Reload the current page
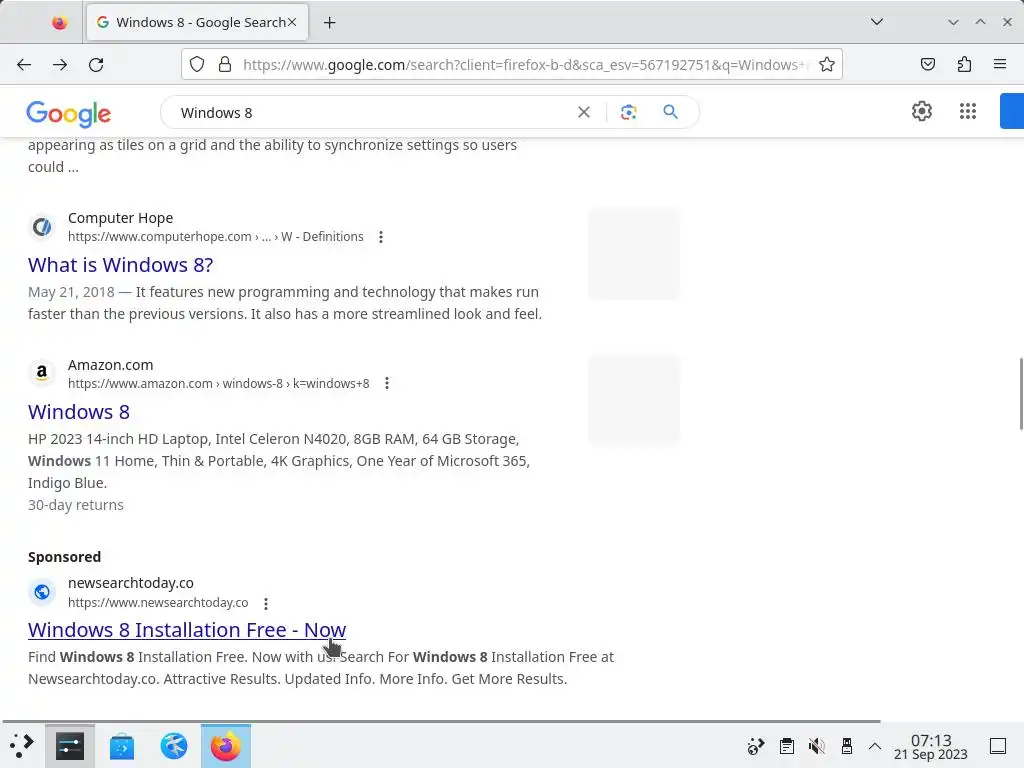This screenshot has height=768, width=1024. point(96,65)
